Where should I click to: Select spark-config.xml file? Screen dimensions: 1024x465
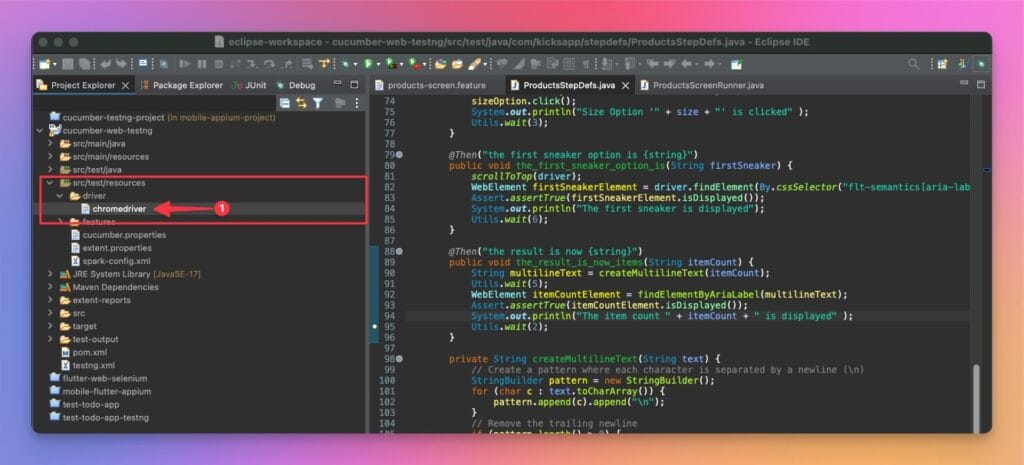109,261
